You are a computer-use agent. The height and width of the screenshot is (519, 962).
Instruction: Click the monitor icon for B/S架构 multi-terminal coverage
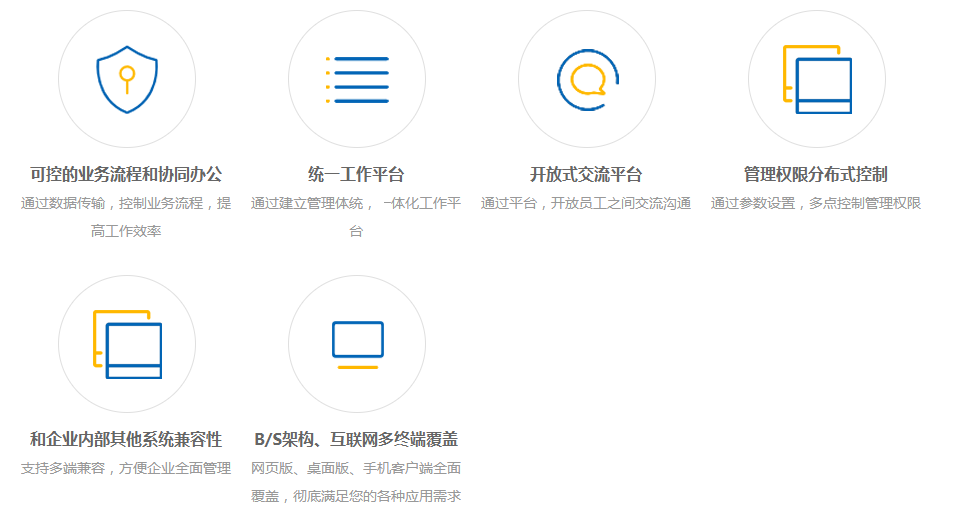(x=357, y=340)
